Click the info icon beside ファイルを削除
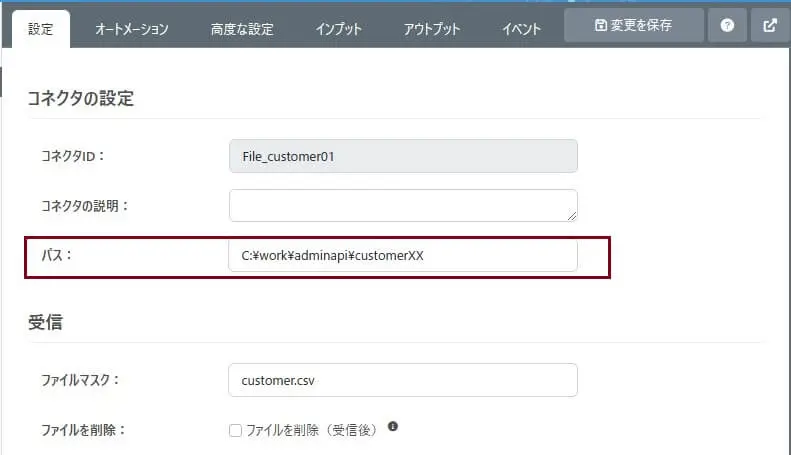This screenshot has width=791, height=455. point(393,426)
